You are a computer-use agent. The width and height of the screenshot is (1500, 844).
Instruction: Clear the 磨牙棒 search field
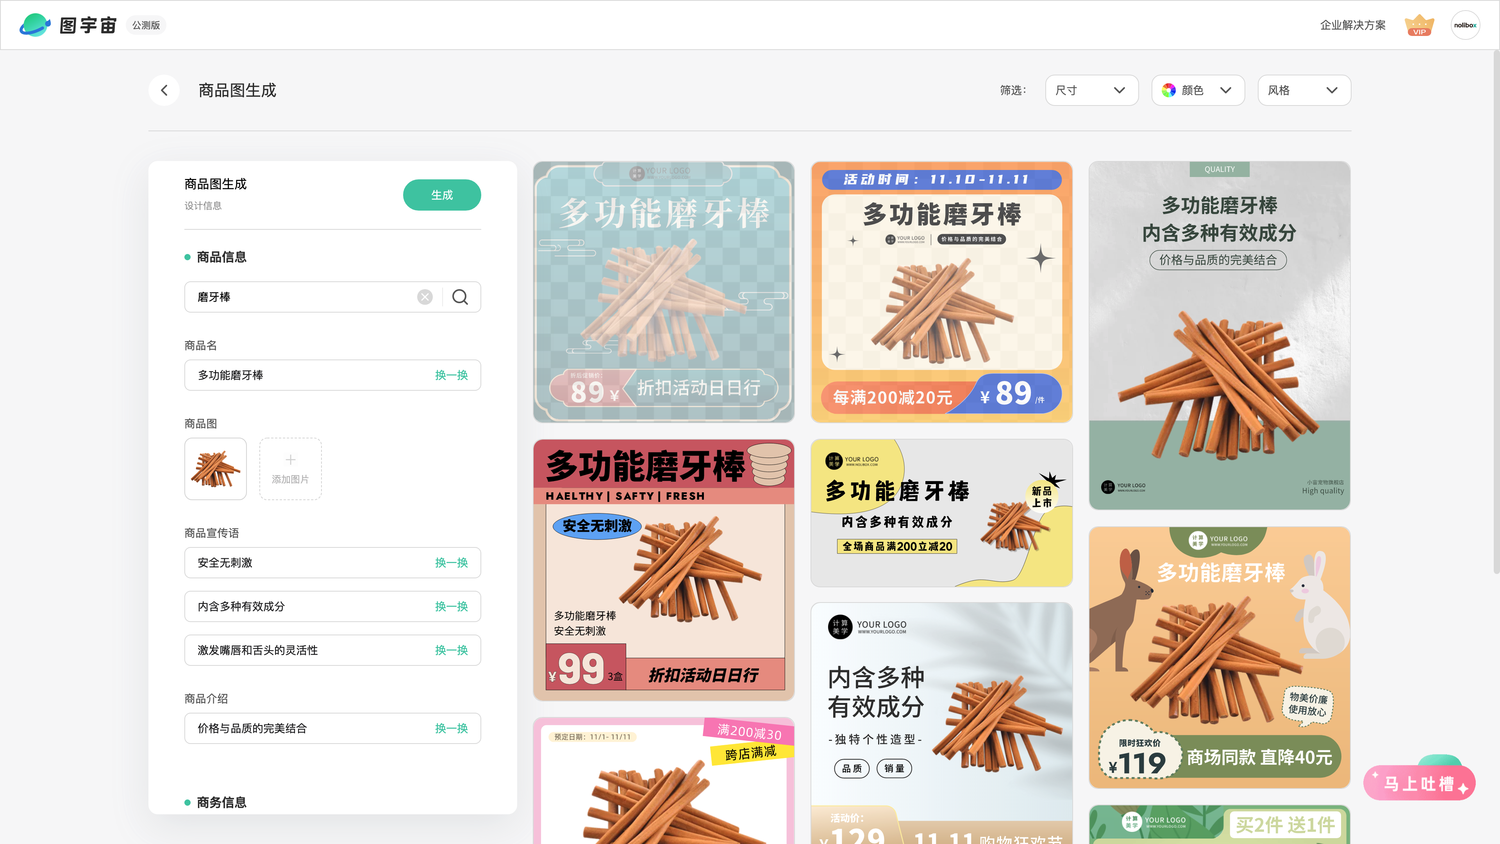[x=425, y=297]
